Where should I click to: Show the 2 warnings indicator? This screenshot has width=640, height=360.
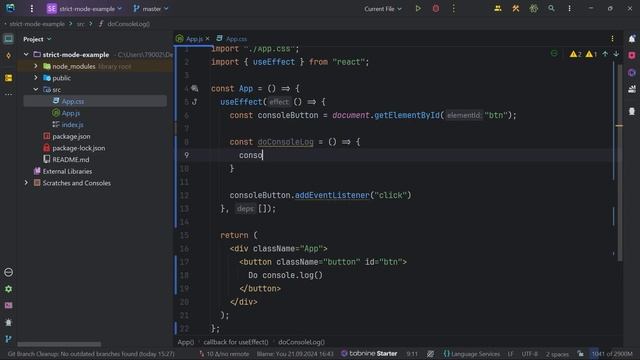pyautogui.click(x=576, y=54)
